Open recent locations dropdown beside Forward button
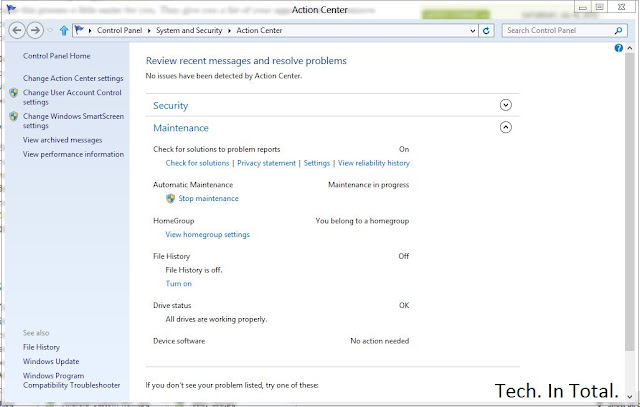 (50, 30)
